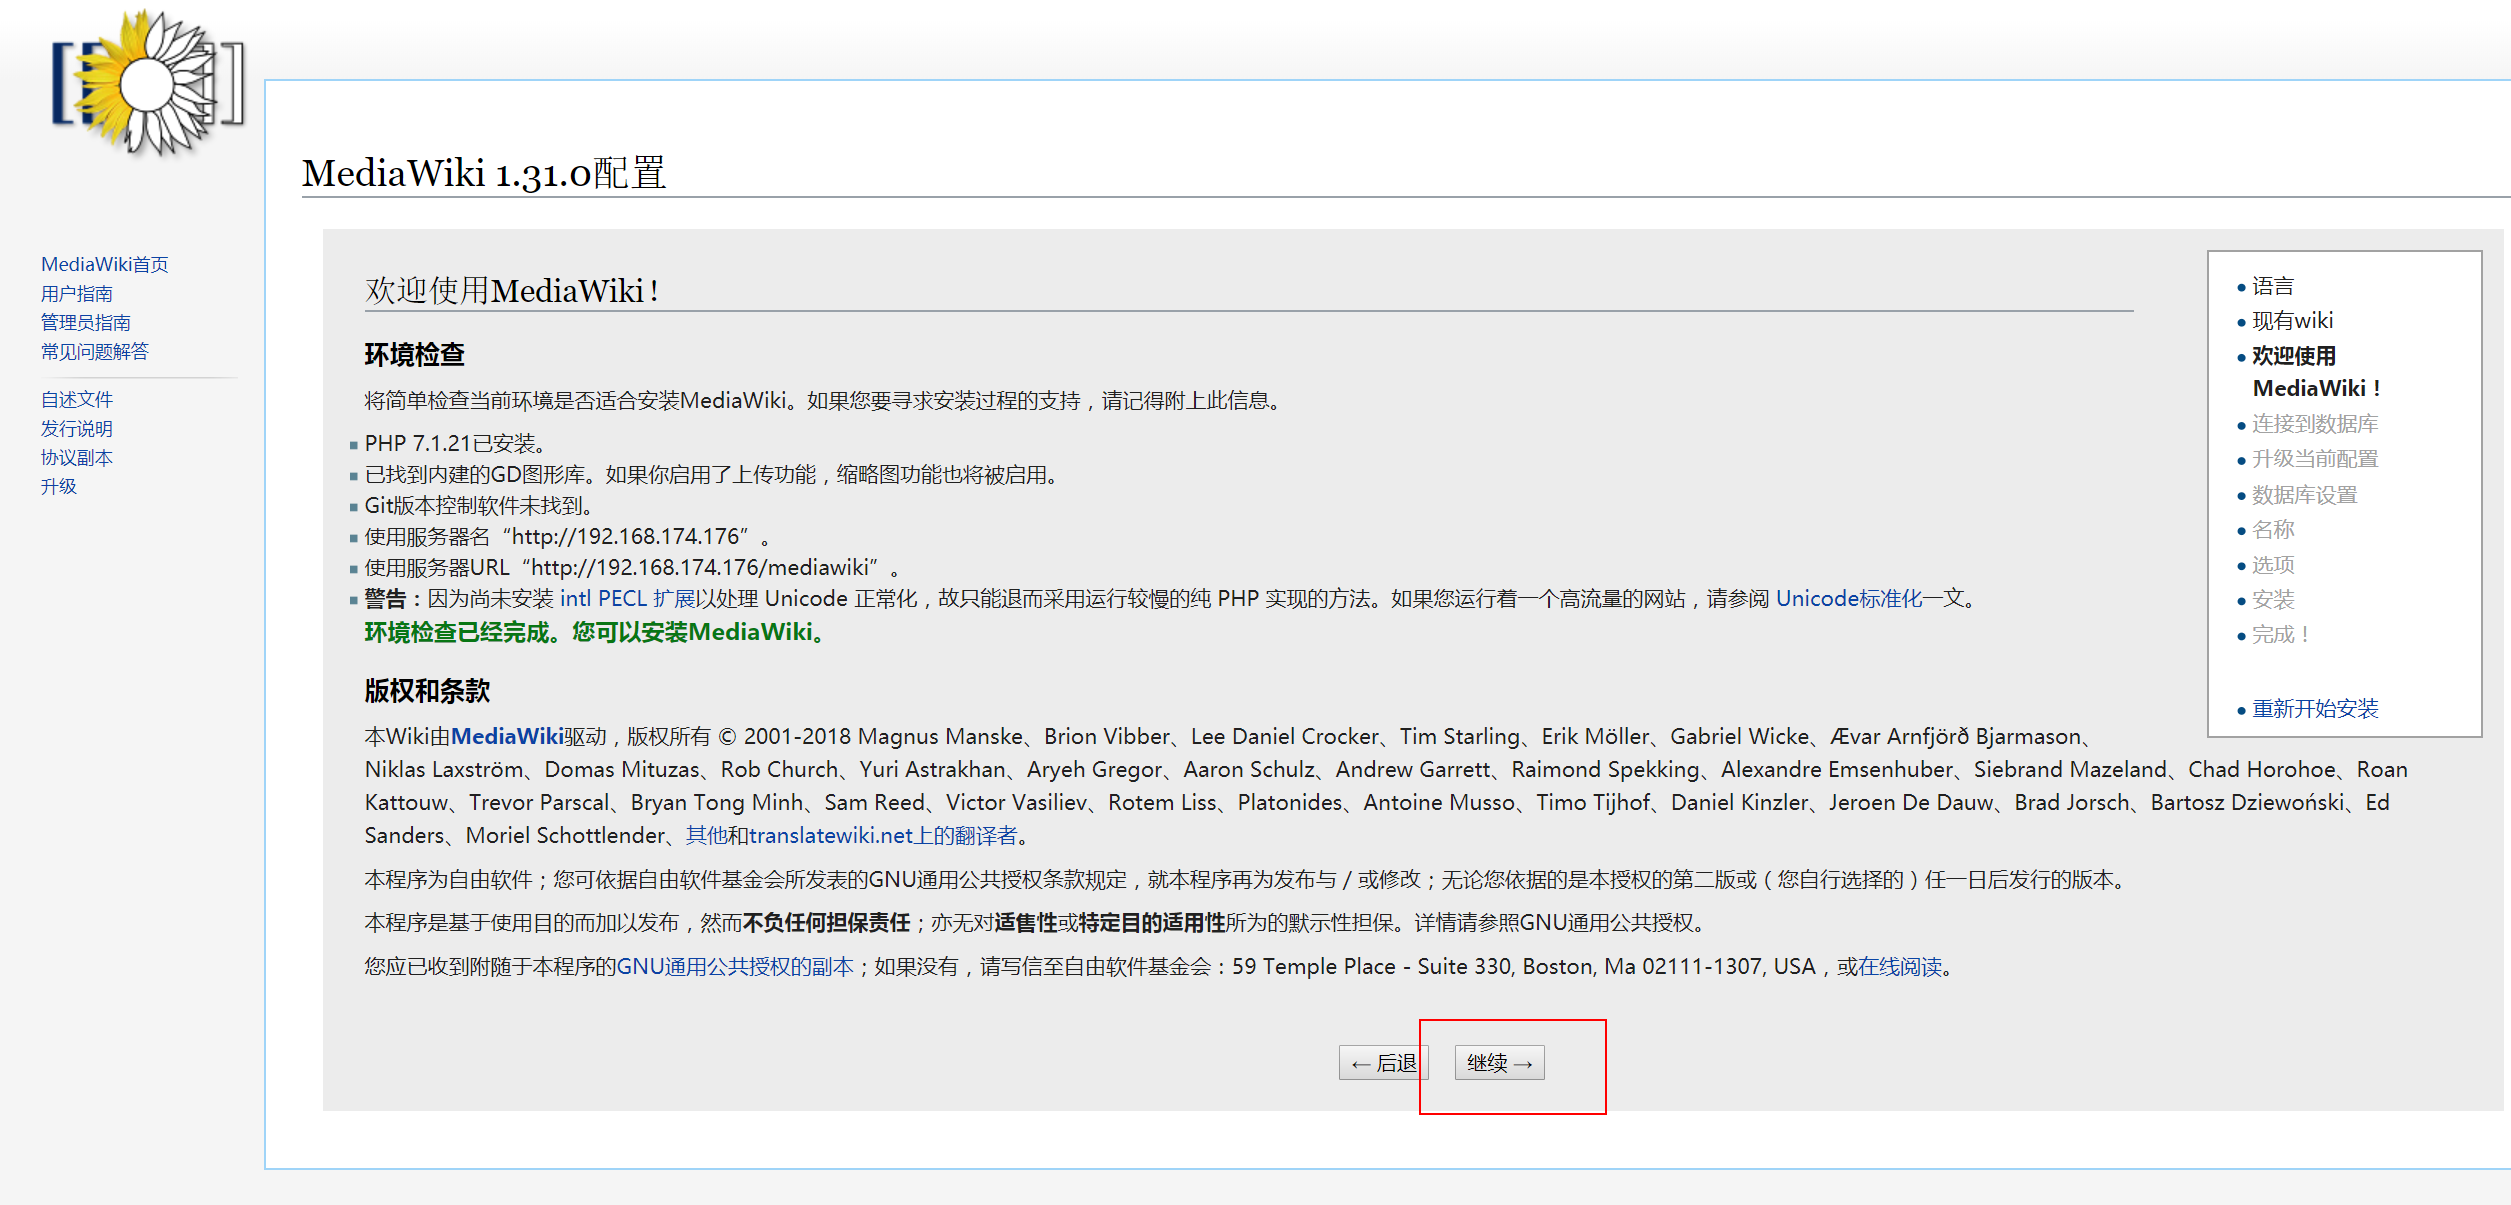Click the 版权和条款 heading
The image size is (2511, 1205).
(427, 691)
